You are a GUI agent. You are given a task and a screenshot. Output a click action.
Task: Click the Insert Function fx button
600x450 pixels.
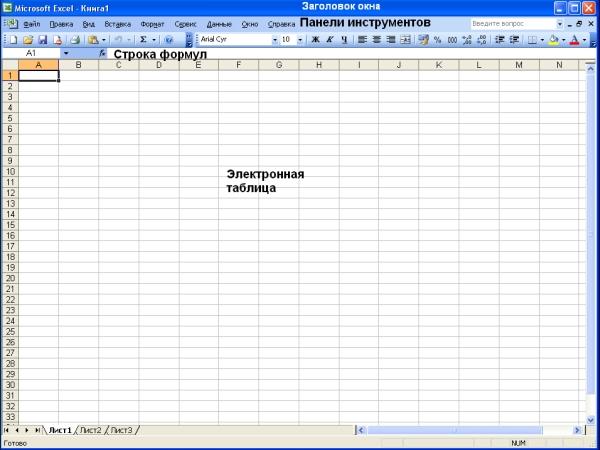(x=102, y=53)
